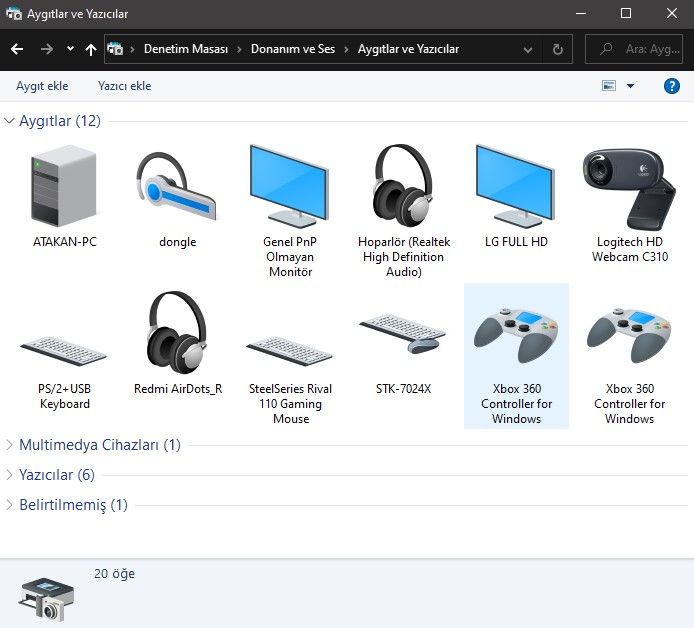Select the highlighted Xbox 360 Controller icon
This screenshot has height=628, width=694.
[516, 335]
